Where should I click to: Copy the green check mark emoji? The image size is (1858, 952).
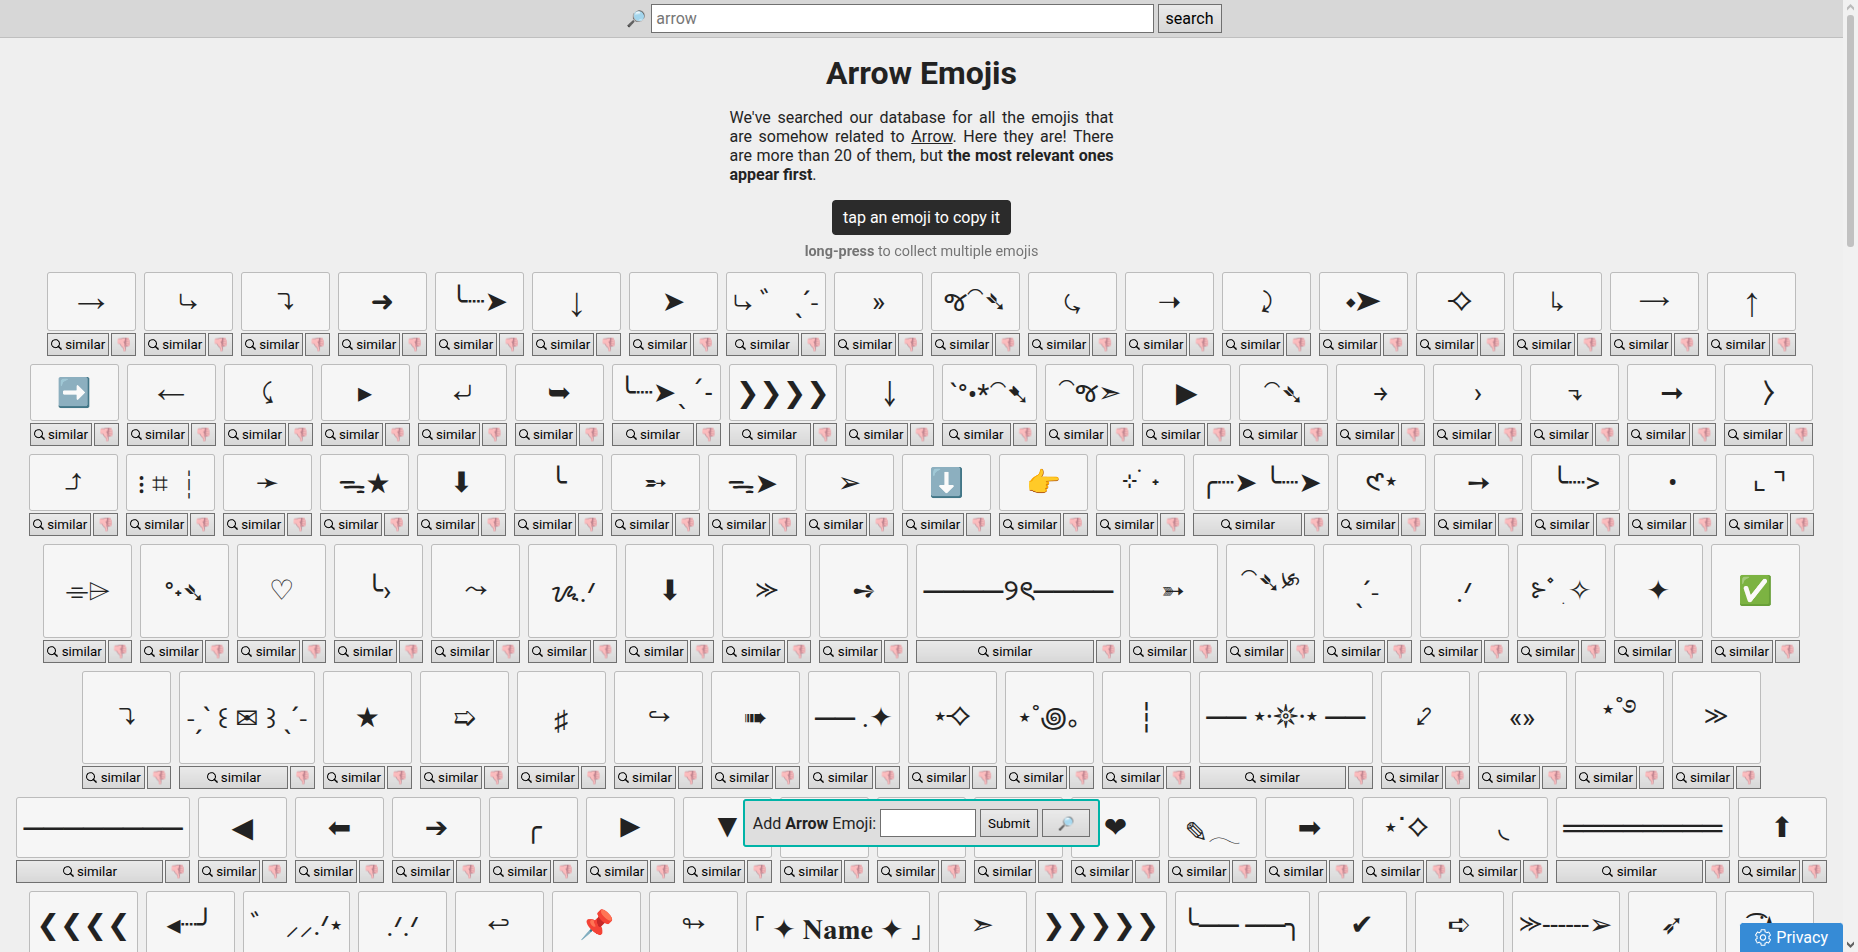pyautogui.click(x=1755, y=590)
